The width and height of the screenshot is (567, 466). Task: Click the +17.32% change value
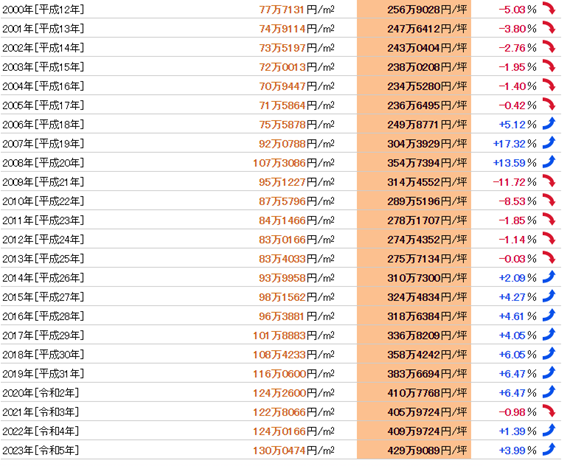515,144
